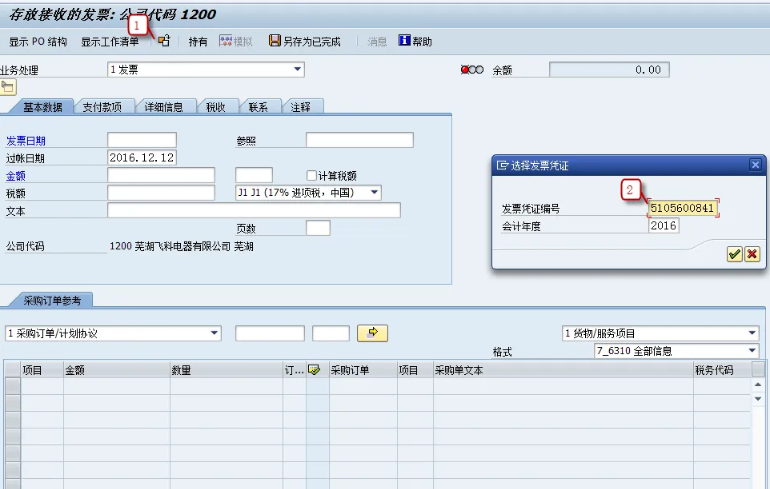This screenshot has height=489, width=770.
Task: Click the 采购单文本 column header
Action: tap(563, 370)
